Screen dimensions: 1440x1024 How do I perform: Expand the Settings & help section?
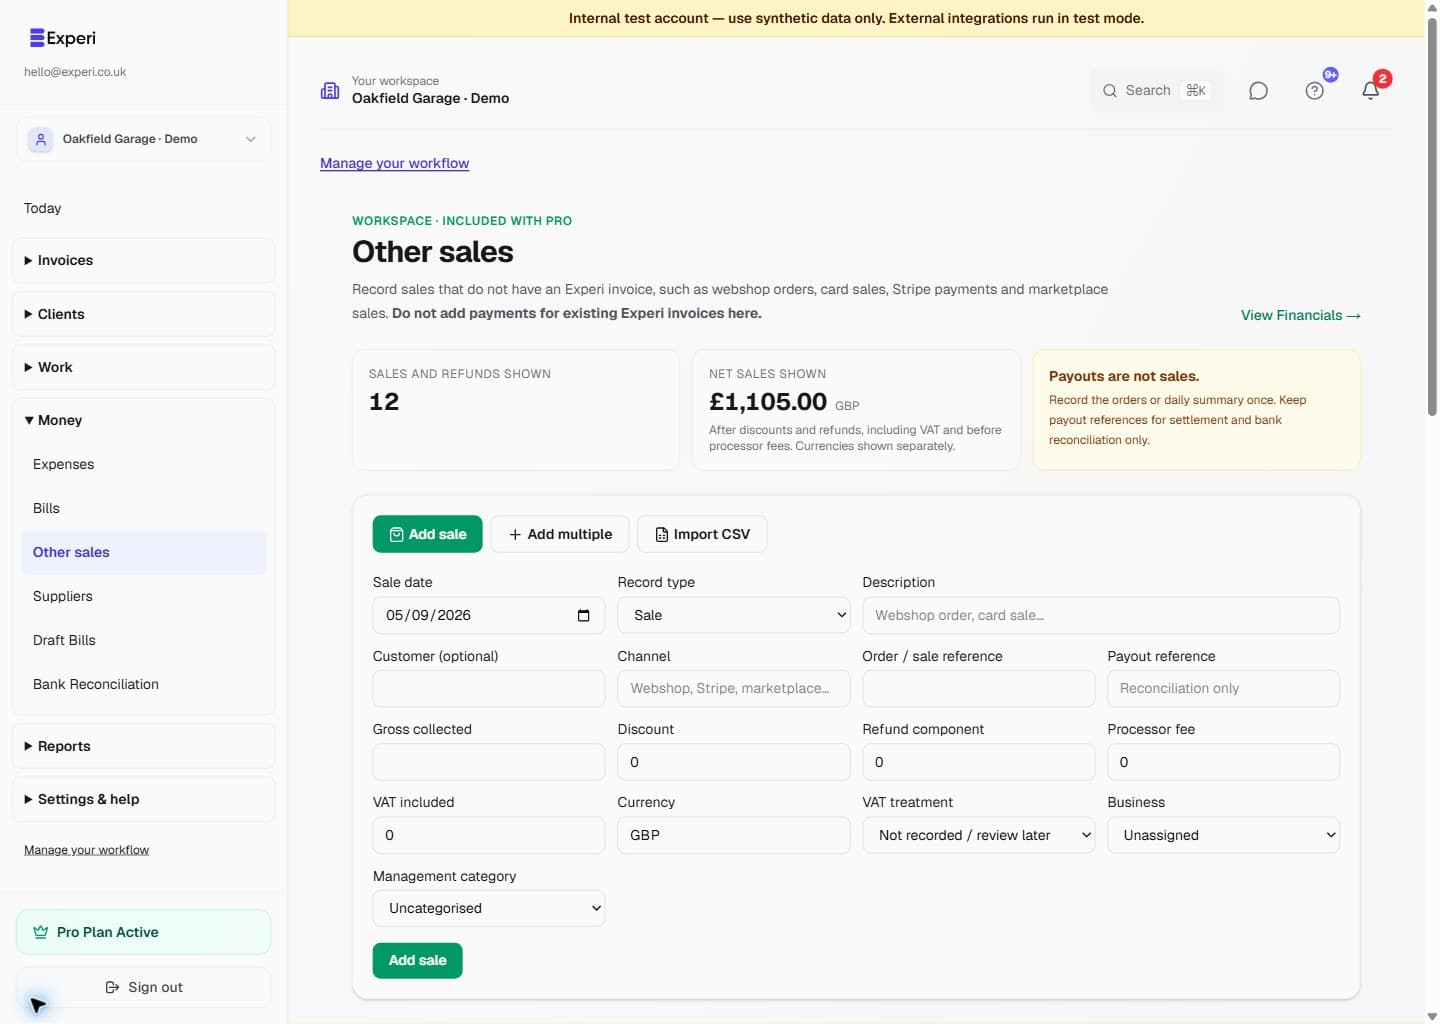144,799
